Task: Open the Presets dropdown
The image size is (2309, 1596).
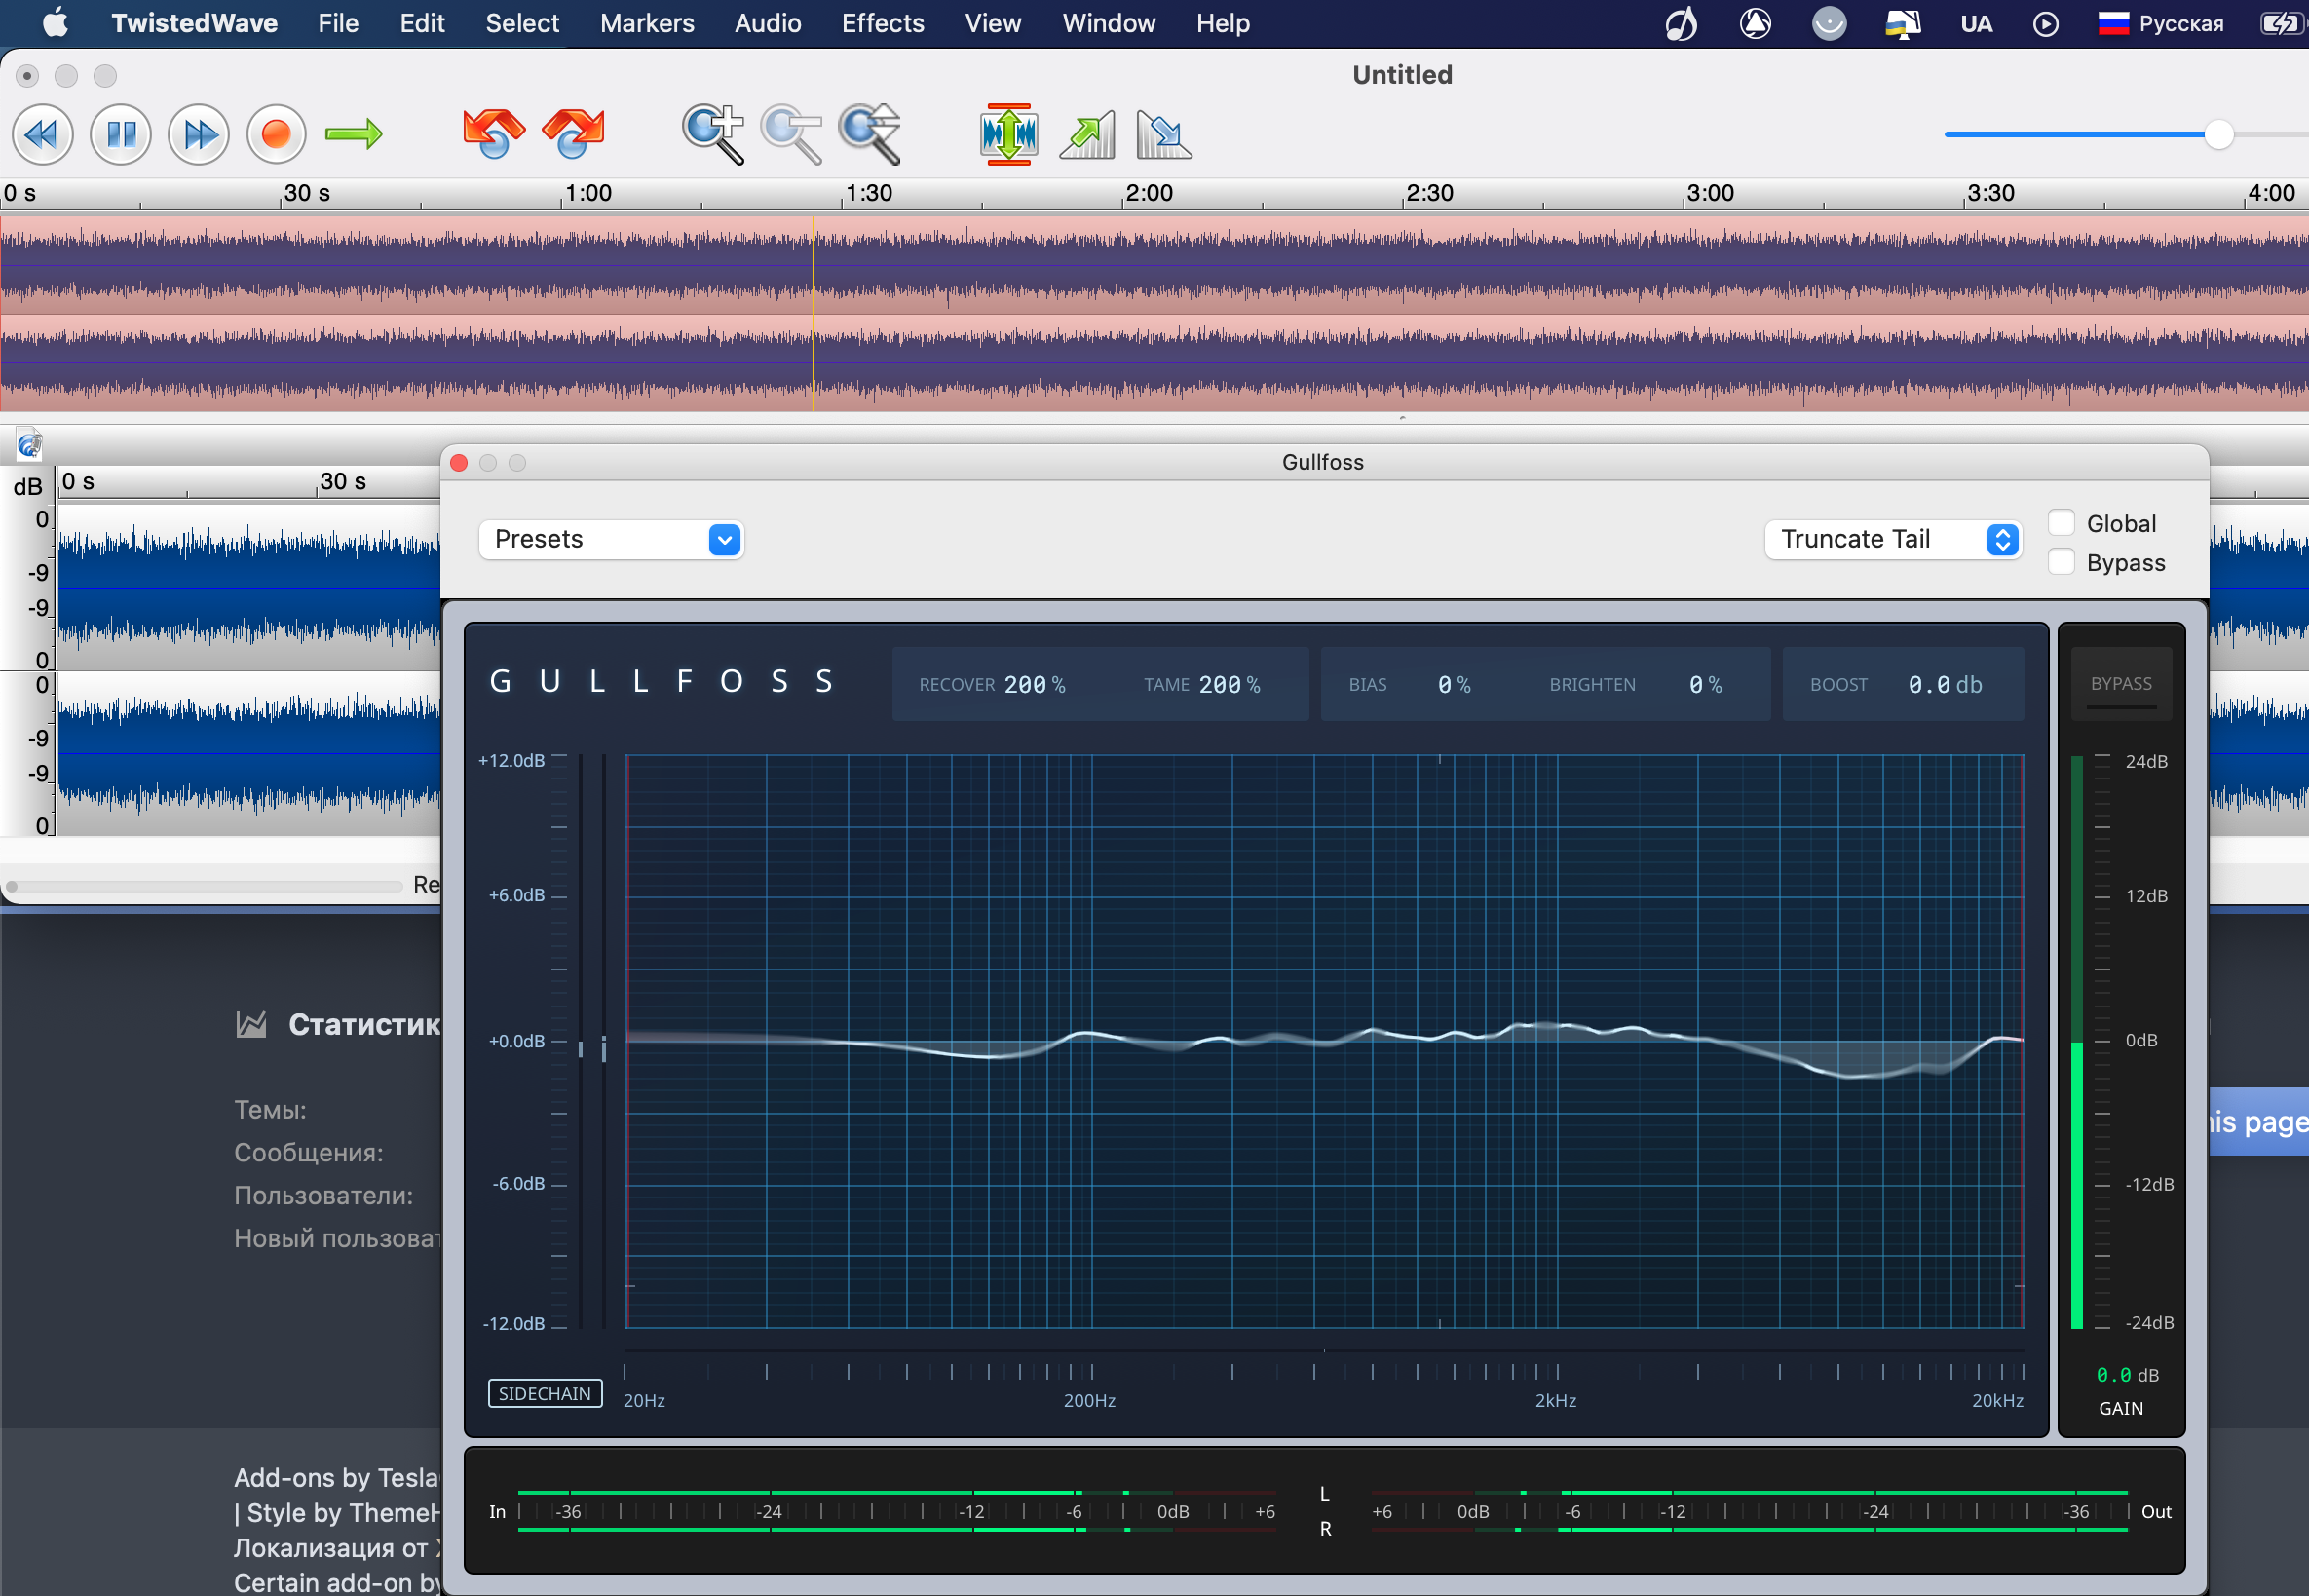Action: [611, 540]
